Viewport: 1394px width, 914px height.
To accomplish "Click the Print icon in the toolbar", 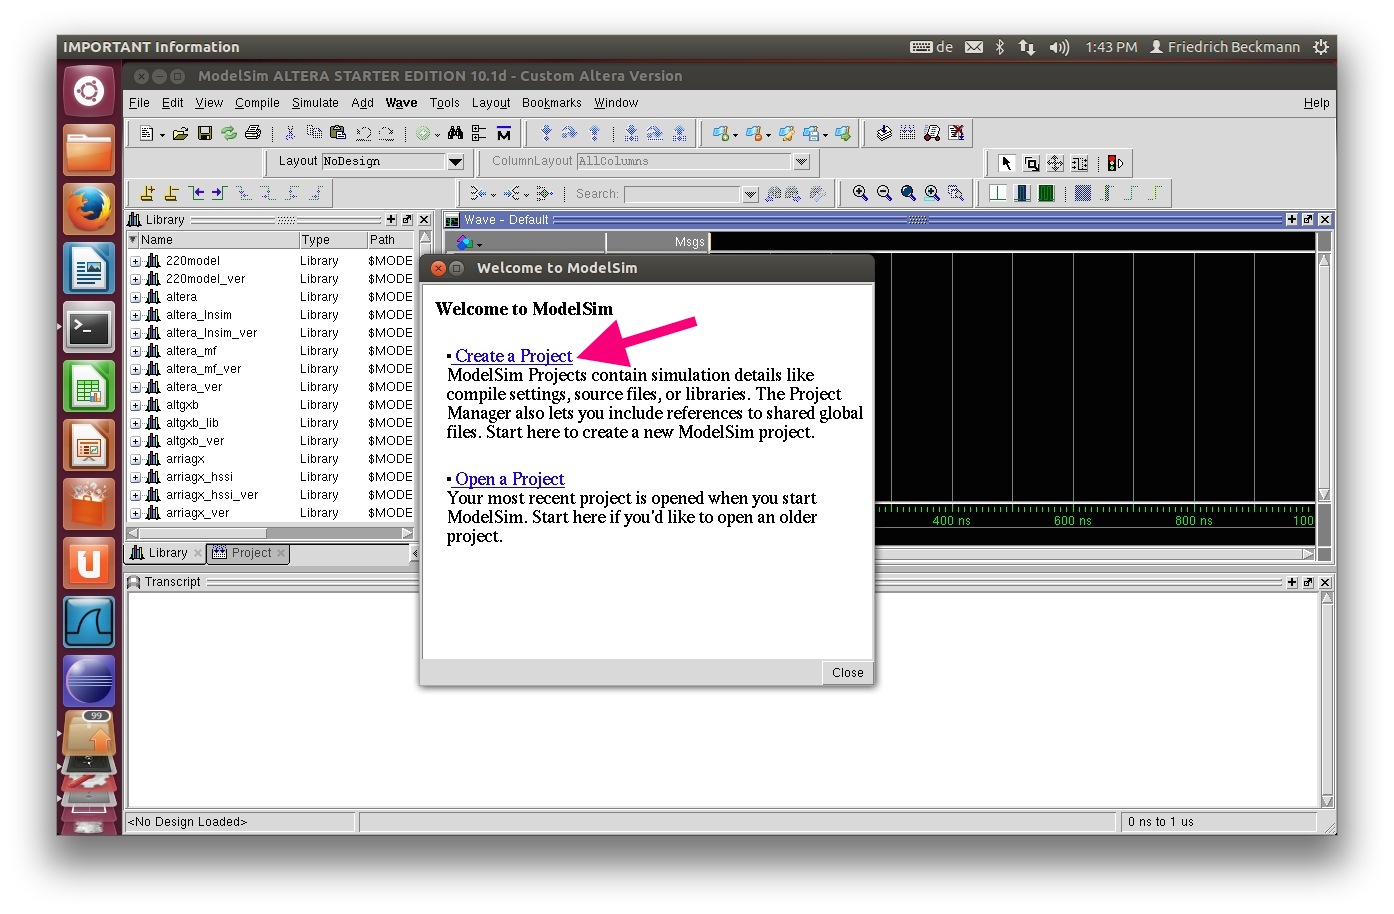I will coord(253,133).
